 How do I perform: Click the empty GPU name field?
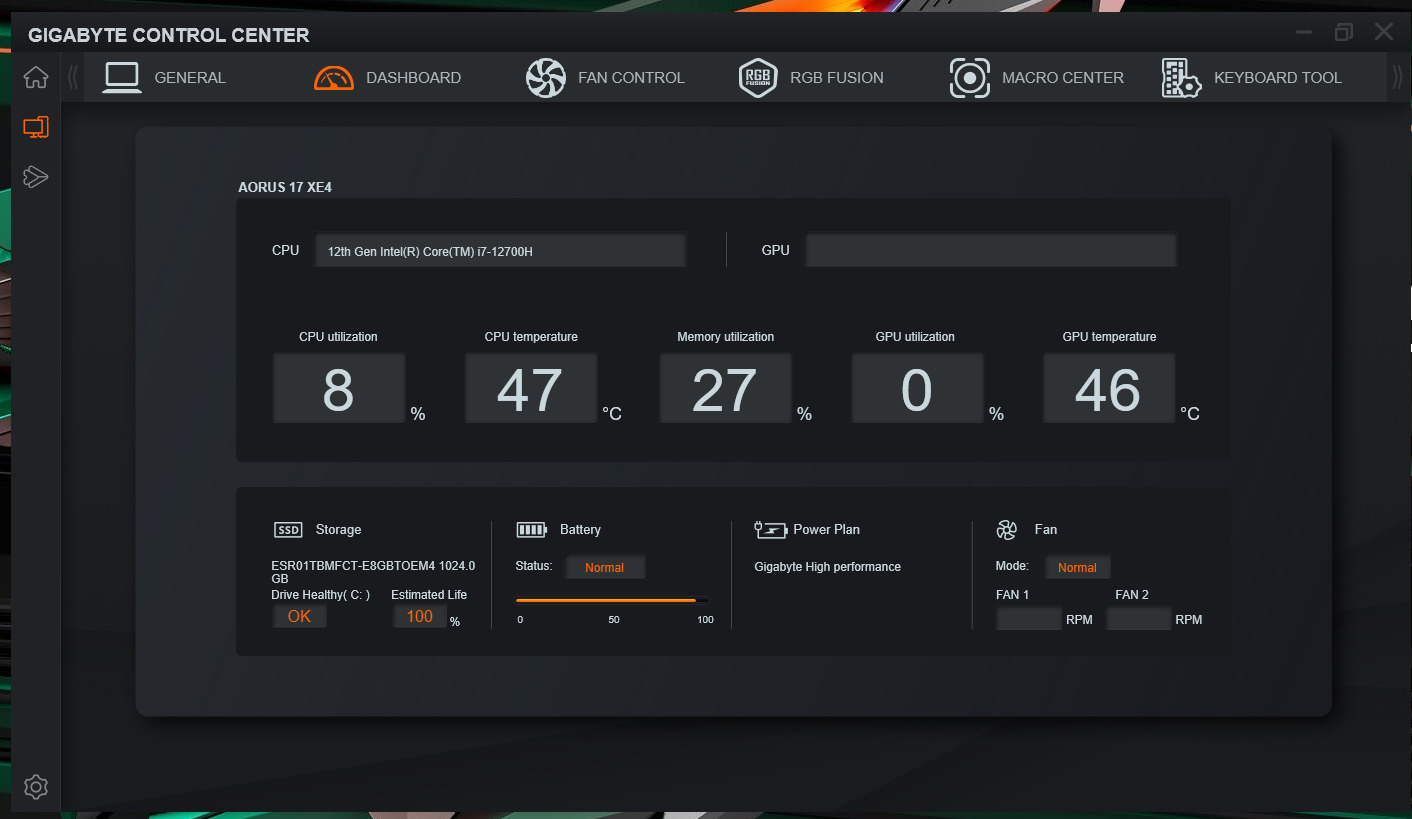[x=991, y=251]
